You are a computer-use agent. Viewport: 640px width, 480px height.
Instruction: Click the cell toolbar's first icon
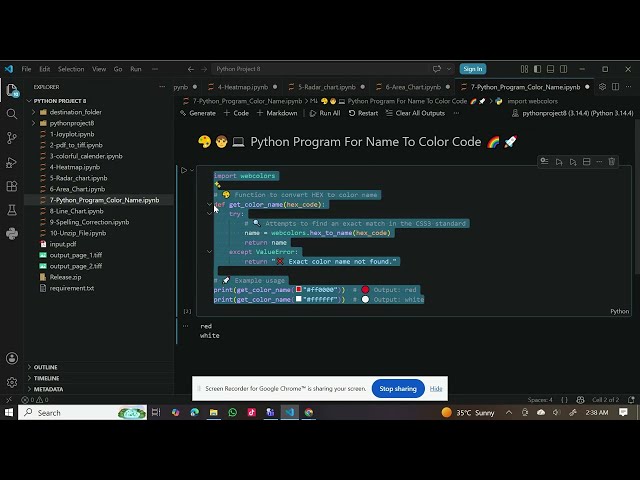pyautogui.click(x=544, y=162)
